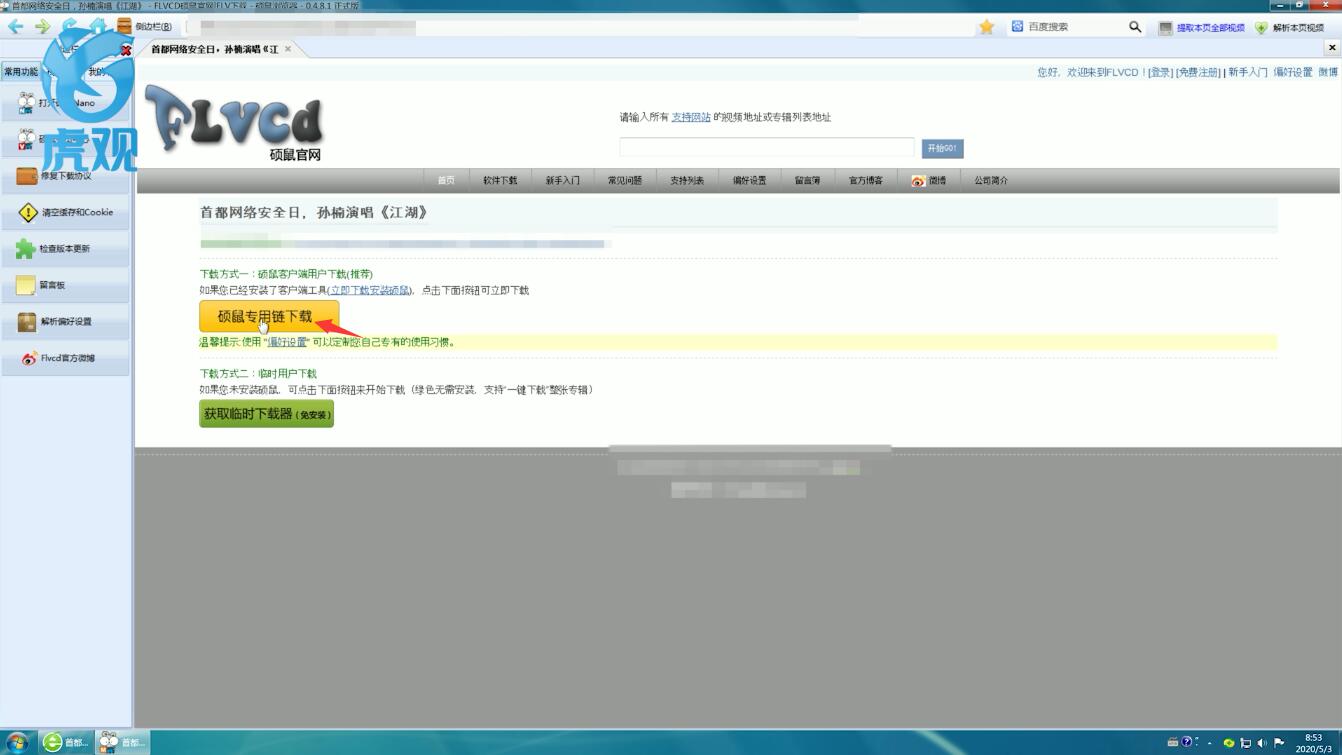
Task: Click 微博 in the top-right header links
Action: [1328, 72]
